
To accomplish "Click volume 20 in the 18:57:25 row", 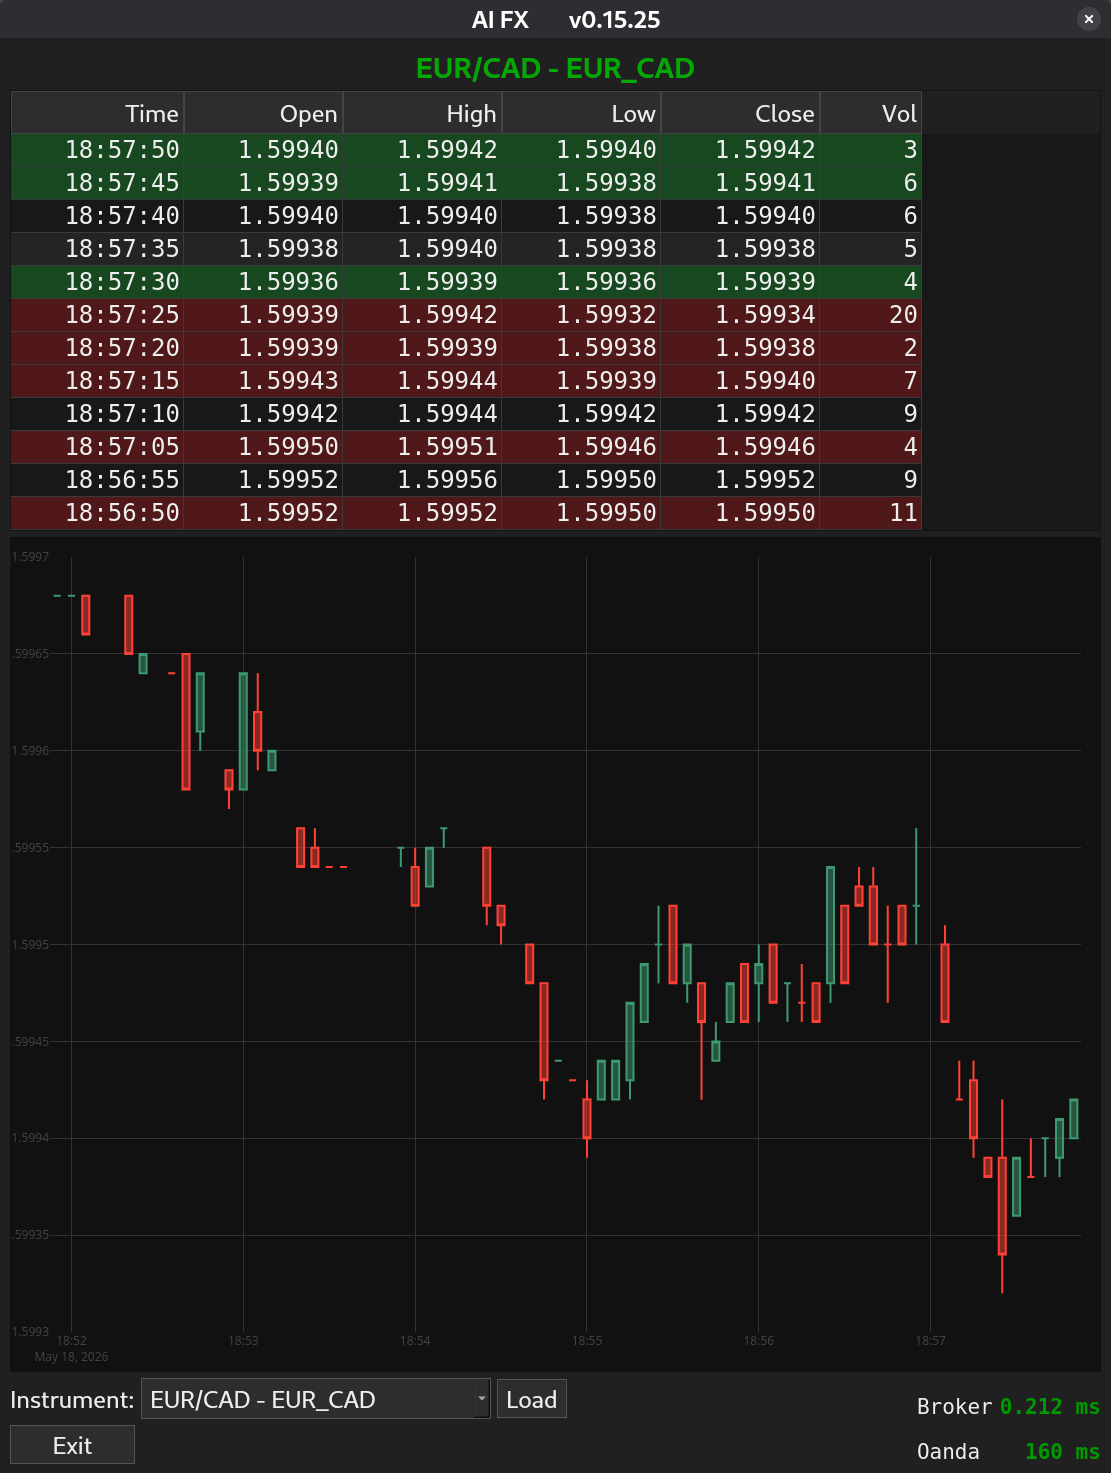I will 871,315.
